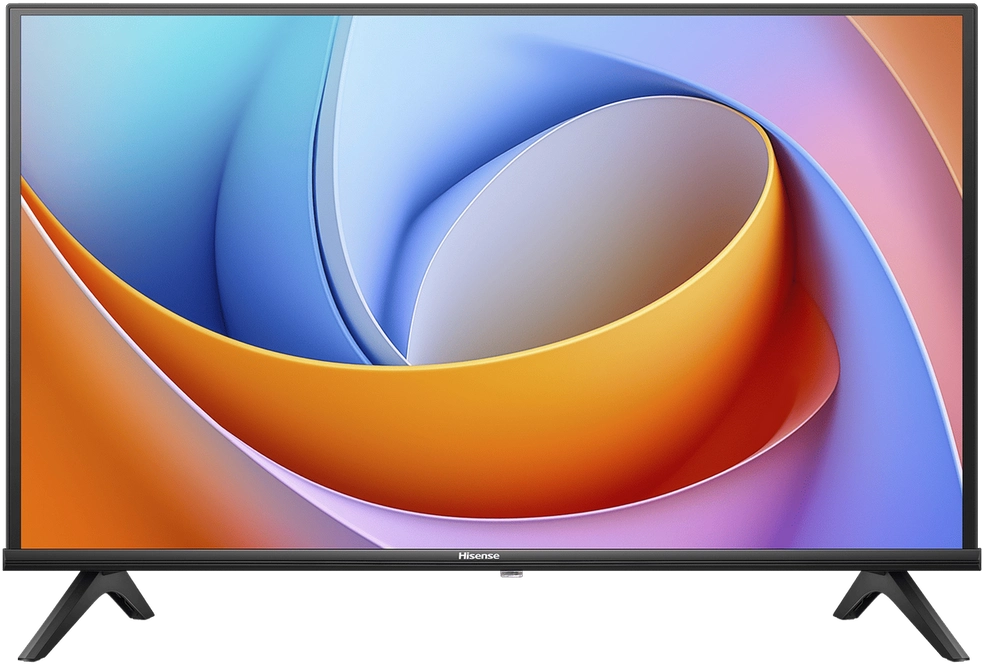Image resolution: width=984 pixels, height=665 pixels.
Task: Click the left bezel edge of the TV
Action: pos(13,280)
